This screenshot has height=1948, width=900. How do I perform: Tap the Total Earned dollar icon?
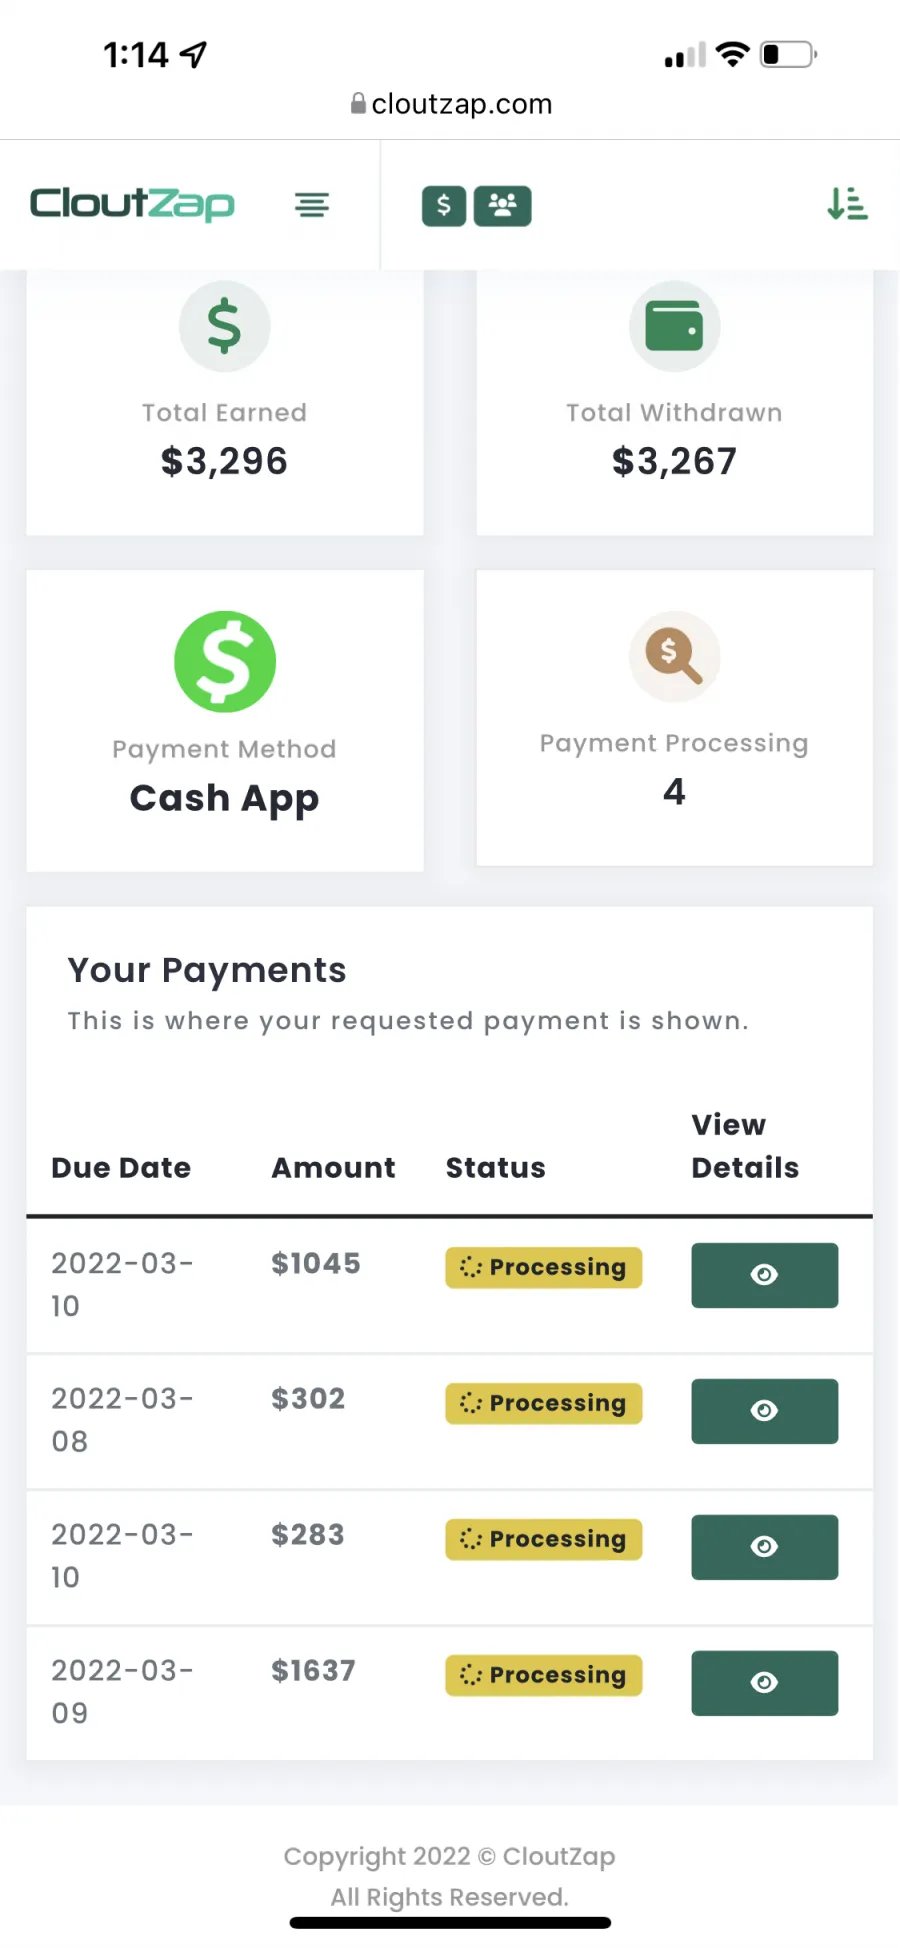click(x=224, y=326)
